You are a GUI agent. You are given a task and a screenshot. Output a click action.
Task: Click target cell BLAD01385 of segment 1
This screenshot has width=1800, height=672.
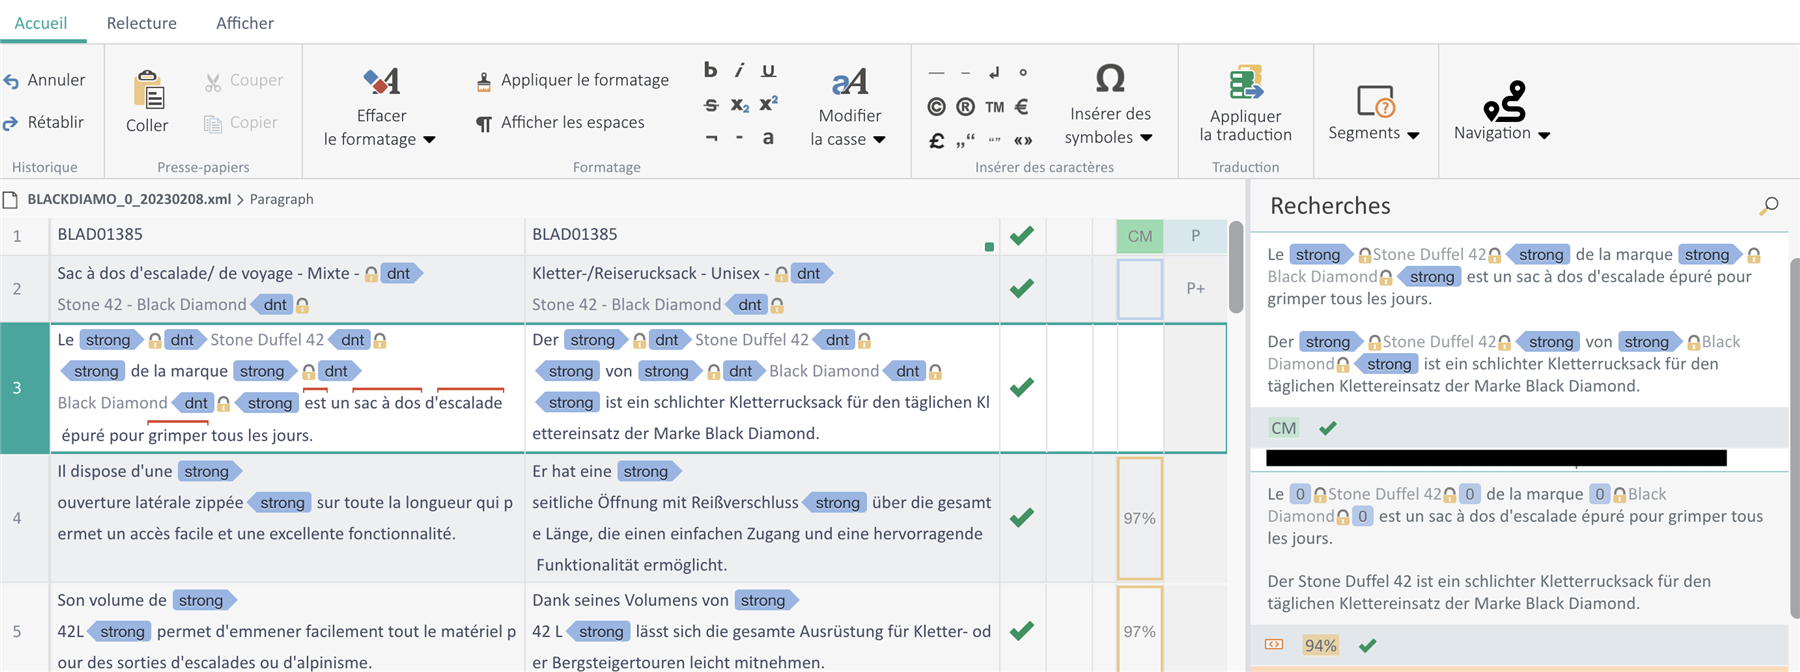tap(762, 236)
